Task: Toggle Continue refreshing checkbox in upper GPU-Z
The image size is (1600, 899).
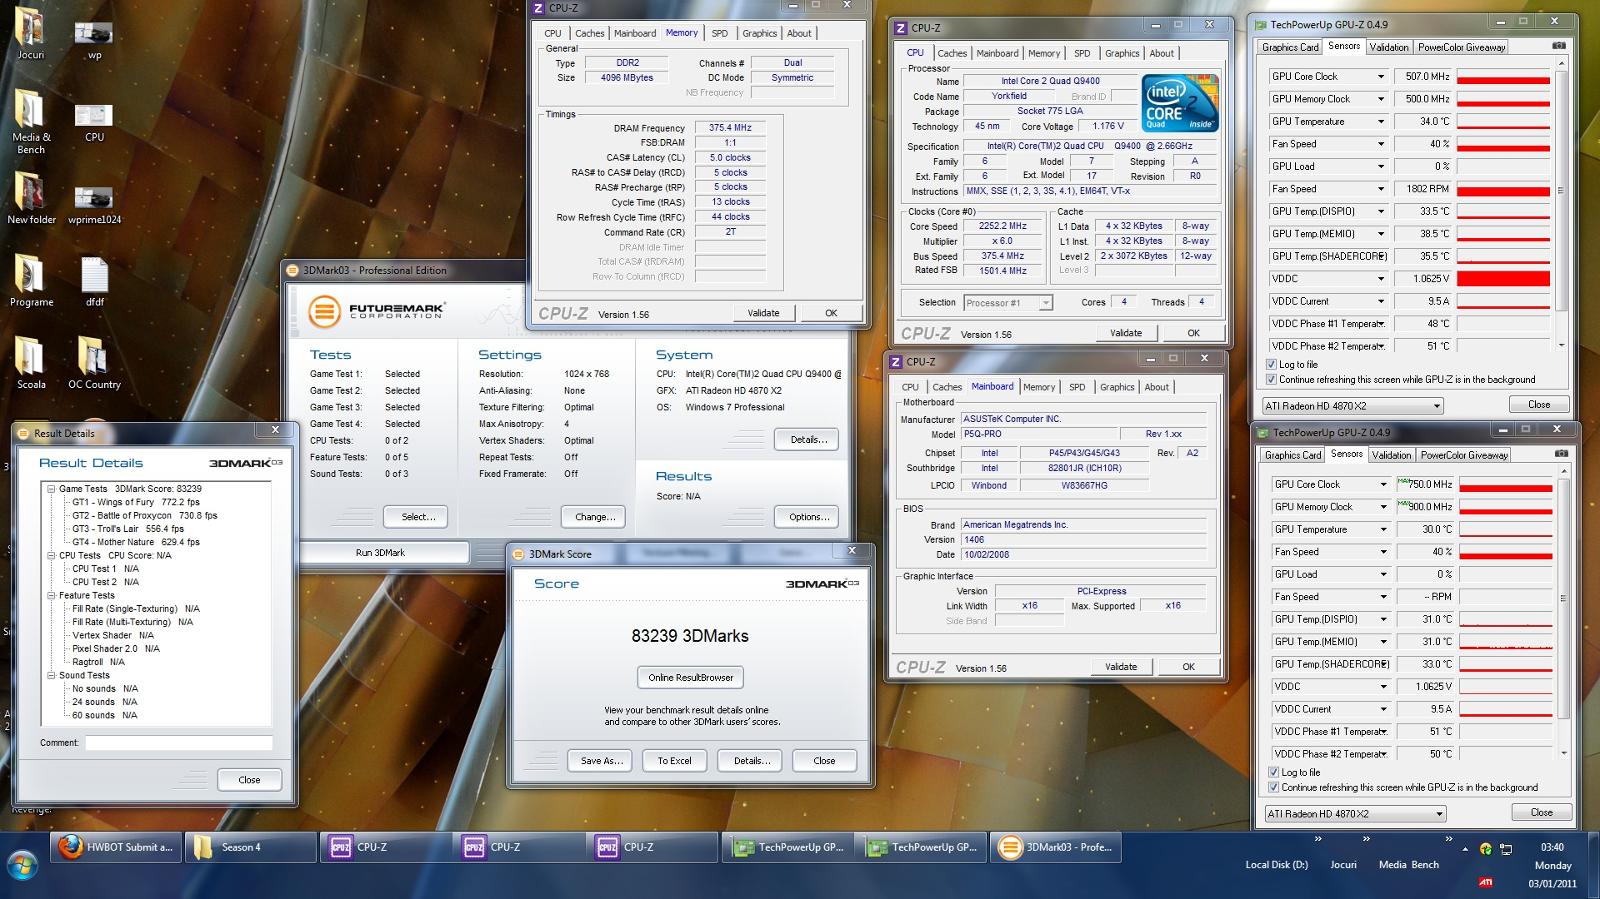Action: point(1272,379)
